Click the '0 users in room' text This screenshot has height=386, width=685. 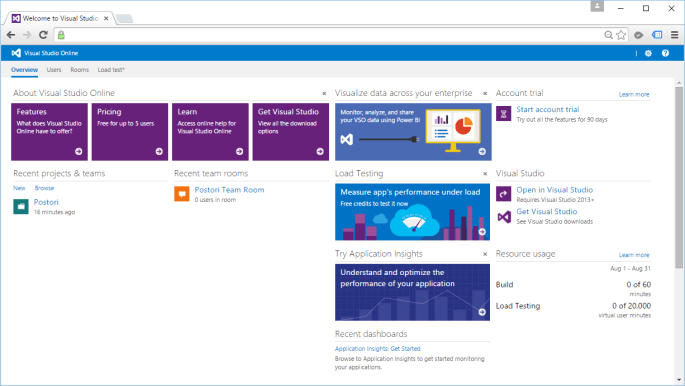[x=215, y=200]
